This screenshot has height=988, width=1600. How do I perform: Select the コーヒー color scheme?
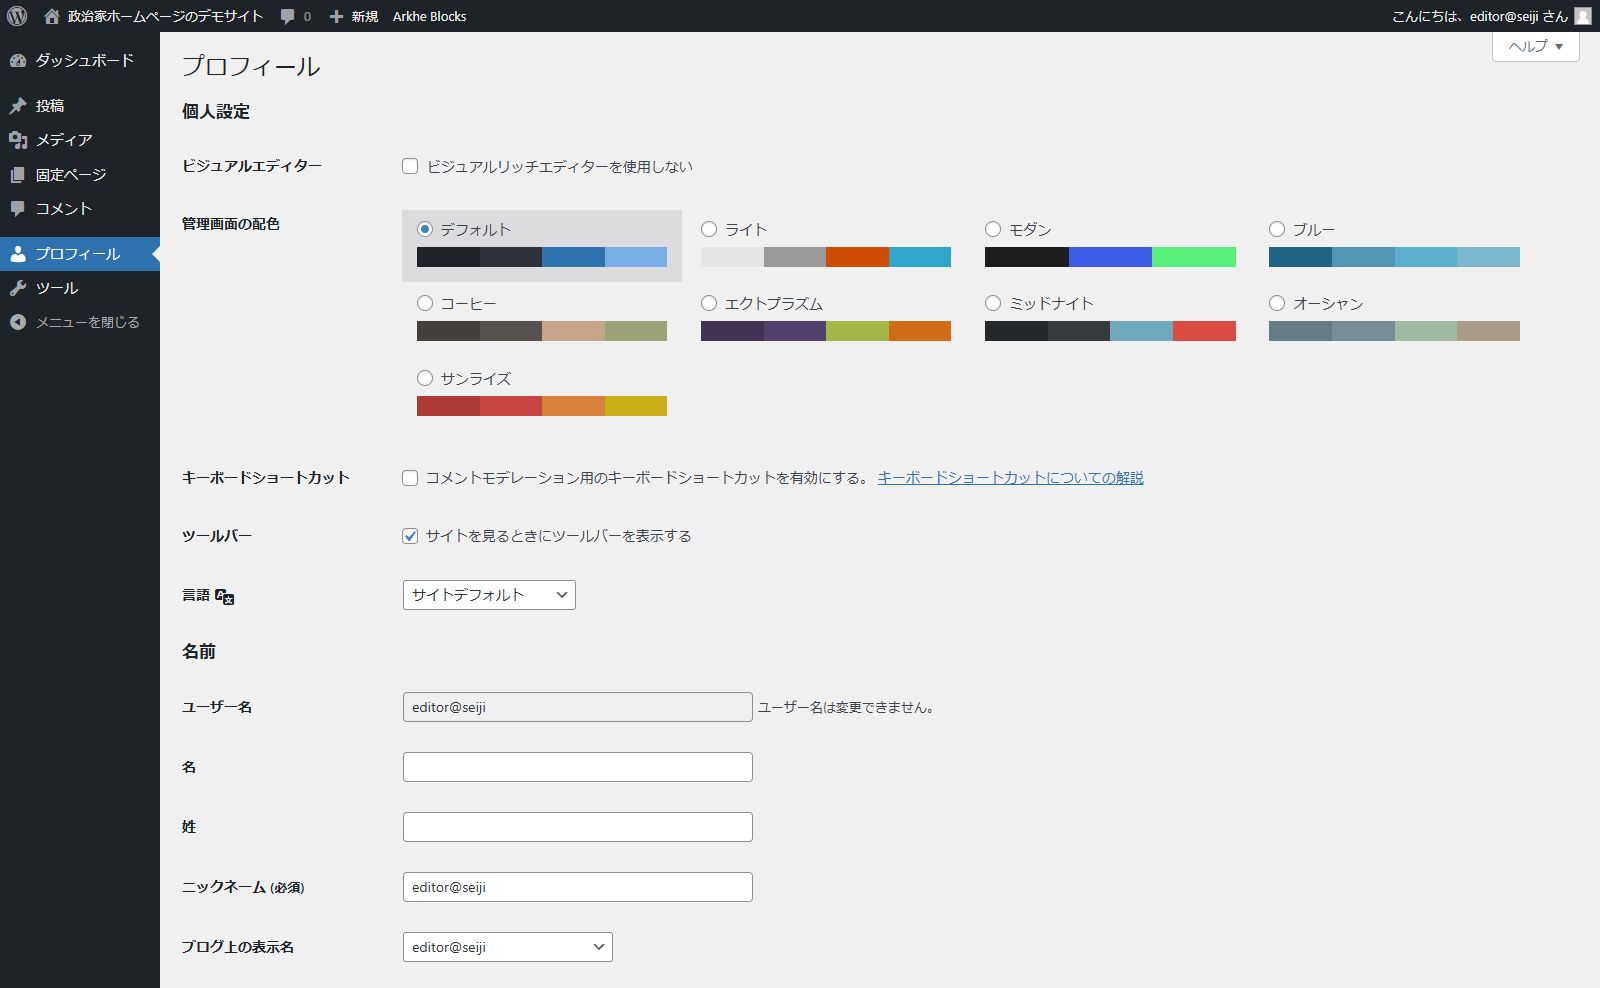click(425, 303)
